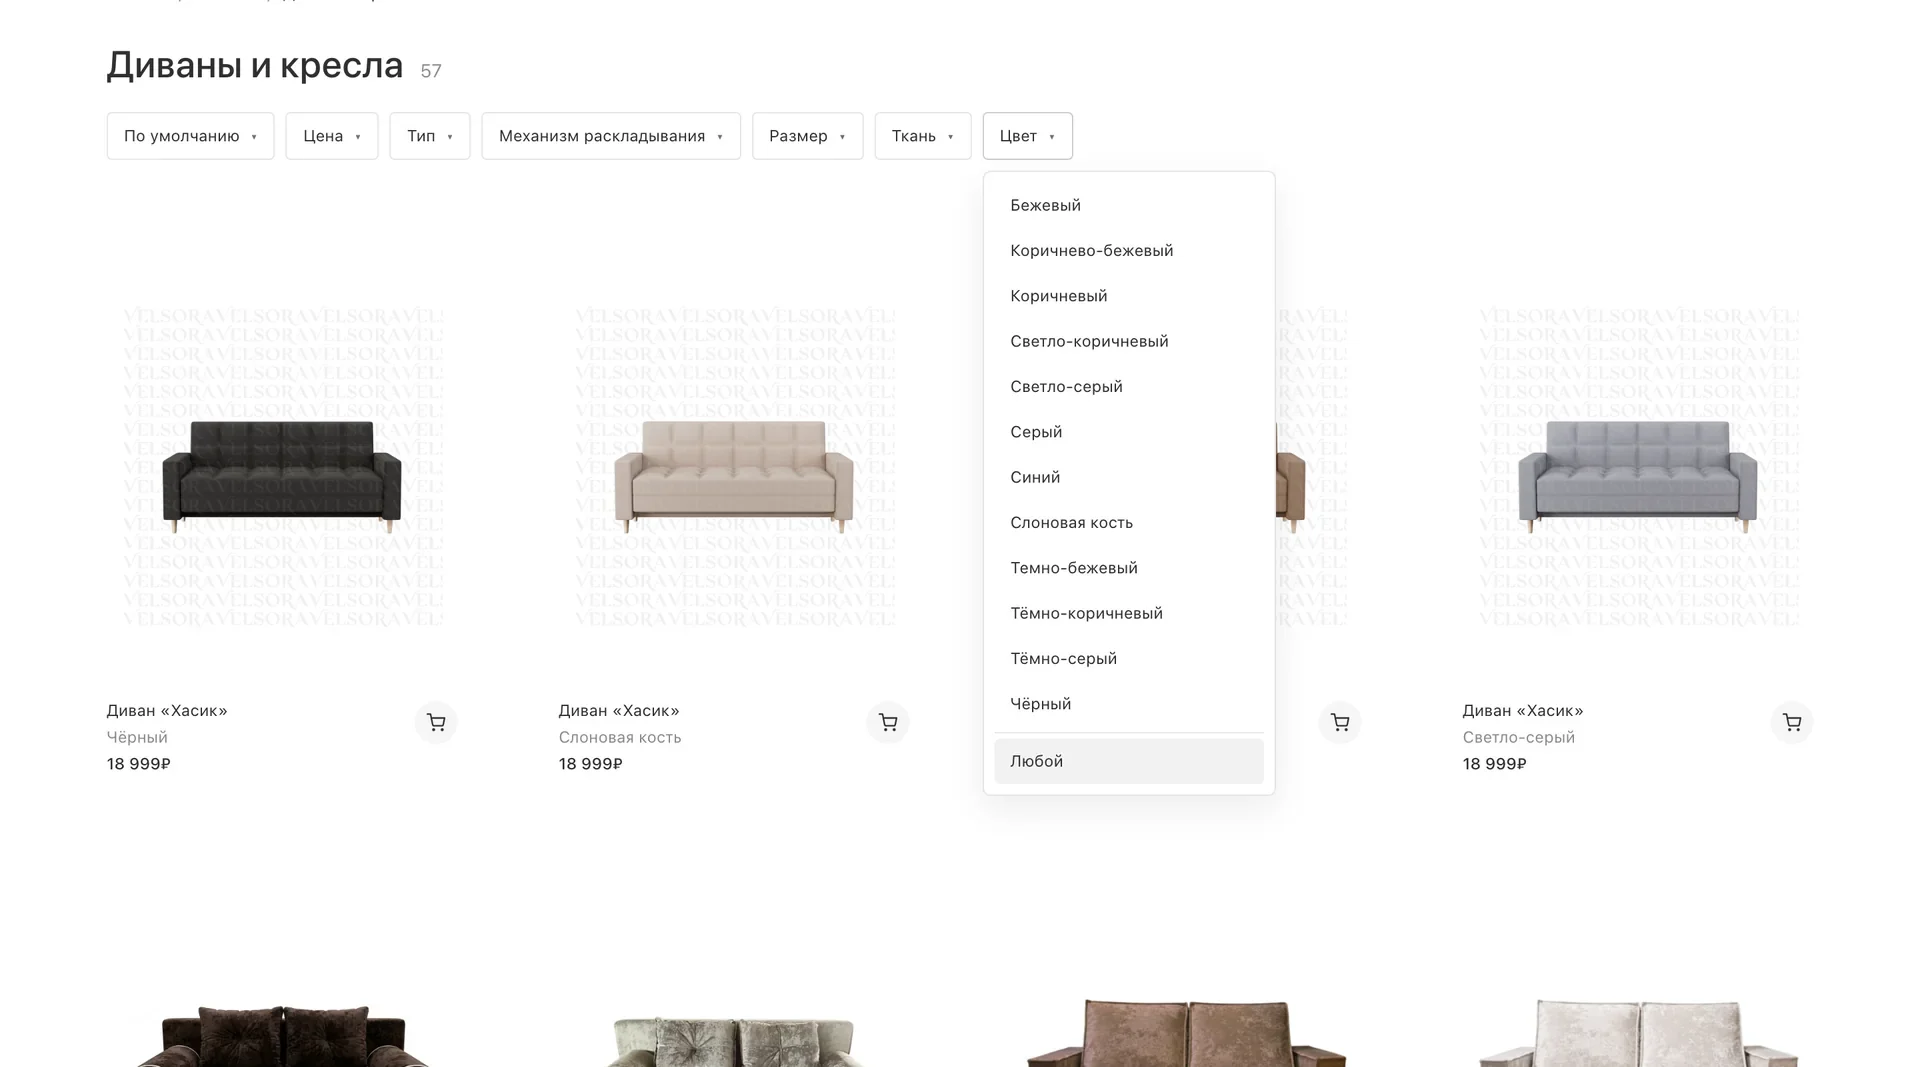Add Слоновая кость Хасик sofa to cart

point(888,722)
